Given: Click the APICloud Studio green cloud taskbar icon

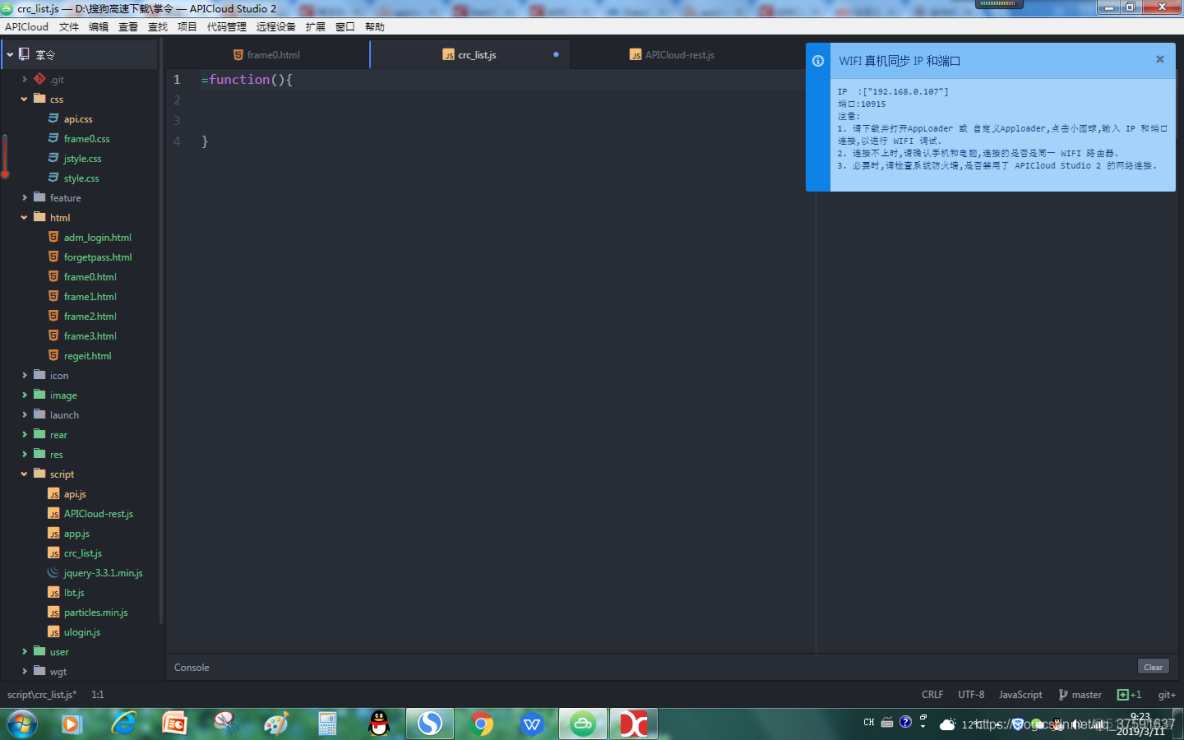Looking at the screenshot, I should [583, 723].
